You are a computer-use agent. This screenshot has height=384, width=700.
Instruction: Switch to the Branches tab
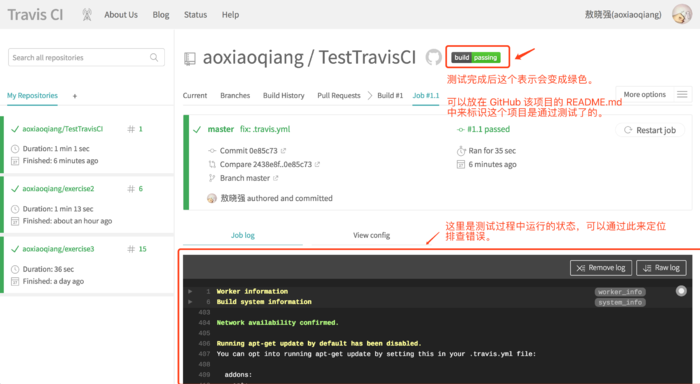pos(235,96)
